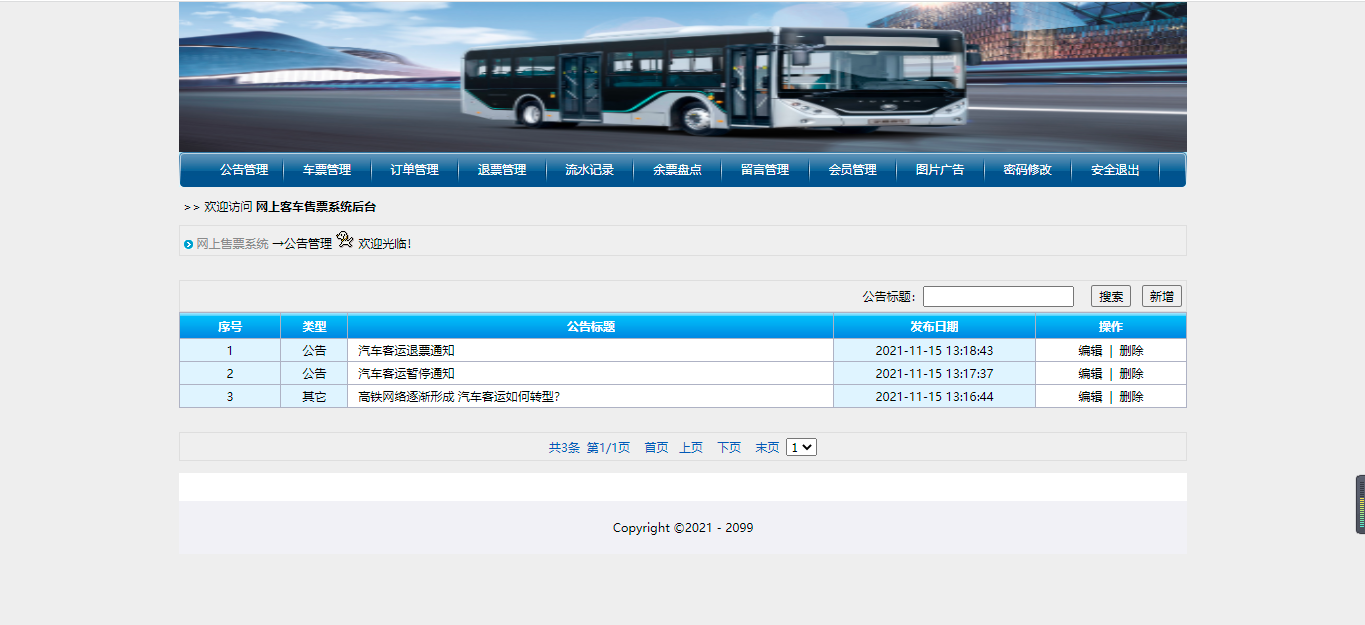Viewport: 1365px width, 625px height.
Task: Click the 其它 type cell
Action: [x=314, y=397]
